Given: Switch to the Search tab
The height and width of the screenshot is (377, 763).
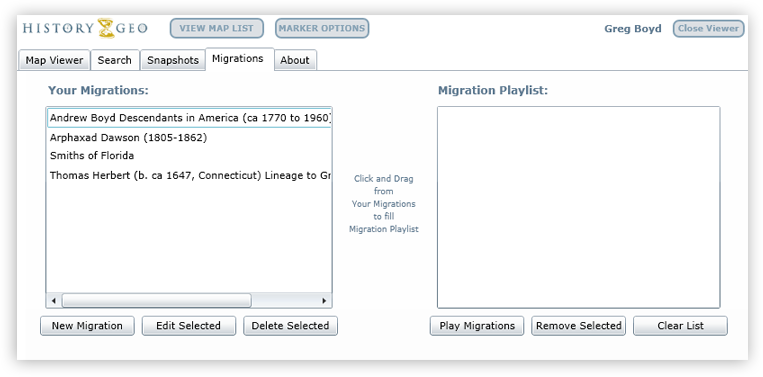Looking at the screenshot, I should click(115, 60).
